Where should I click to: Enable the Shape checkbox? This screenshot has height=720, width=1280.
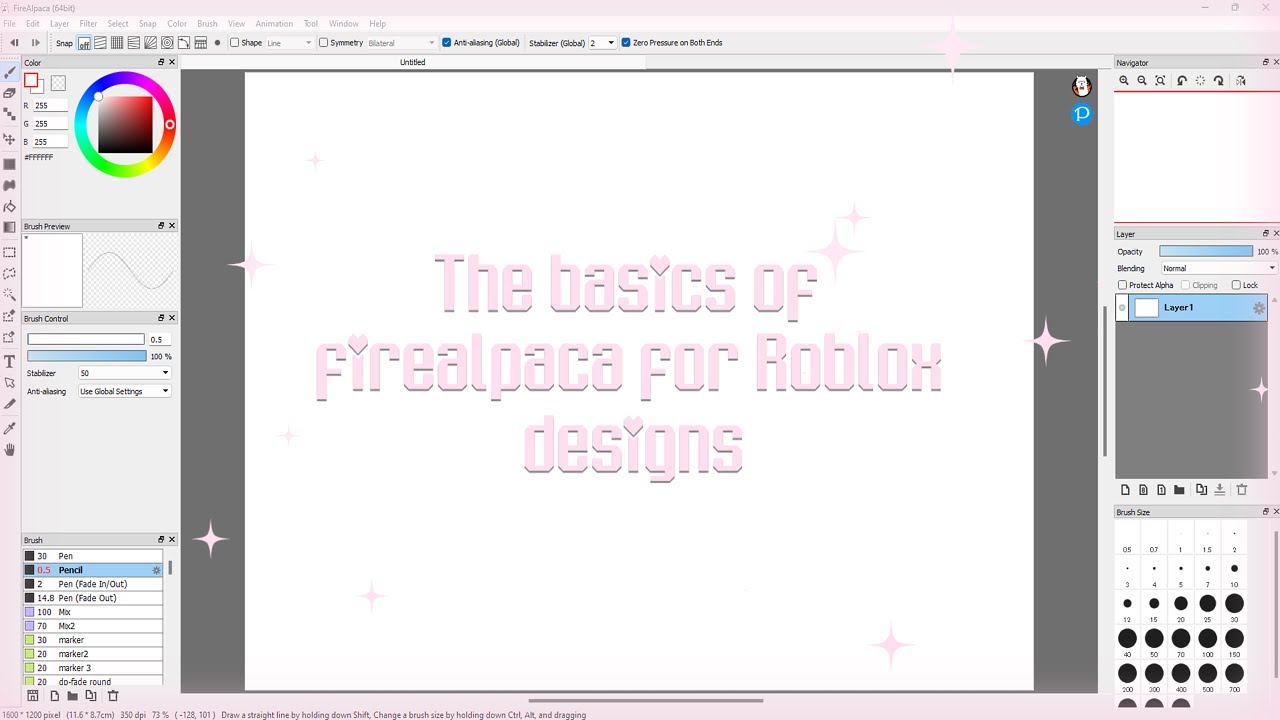click(234, 43)
